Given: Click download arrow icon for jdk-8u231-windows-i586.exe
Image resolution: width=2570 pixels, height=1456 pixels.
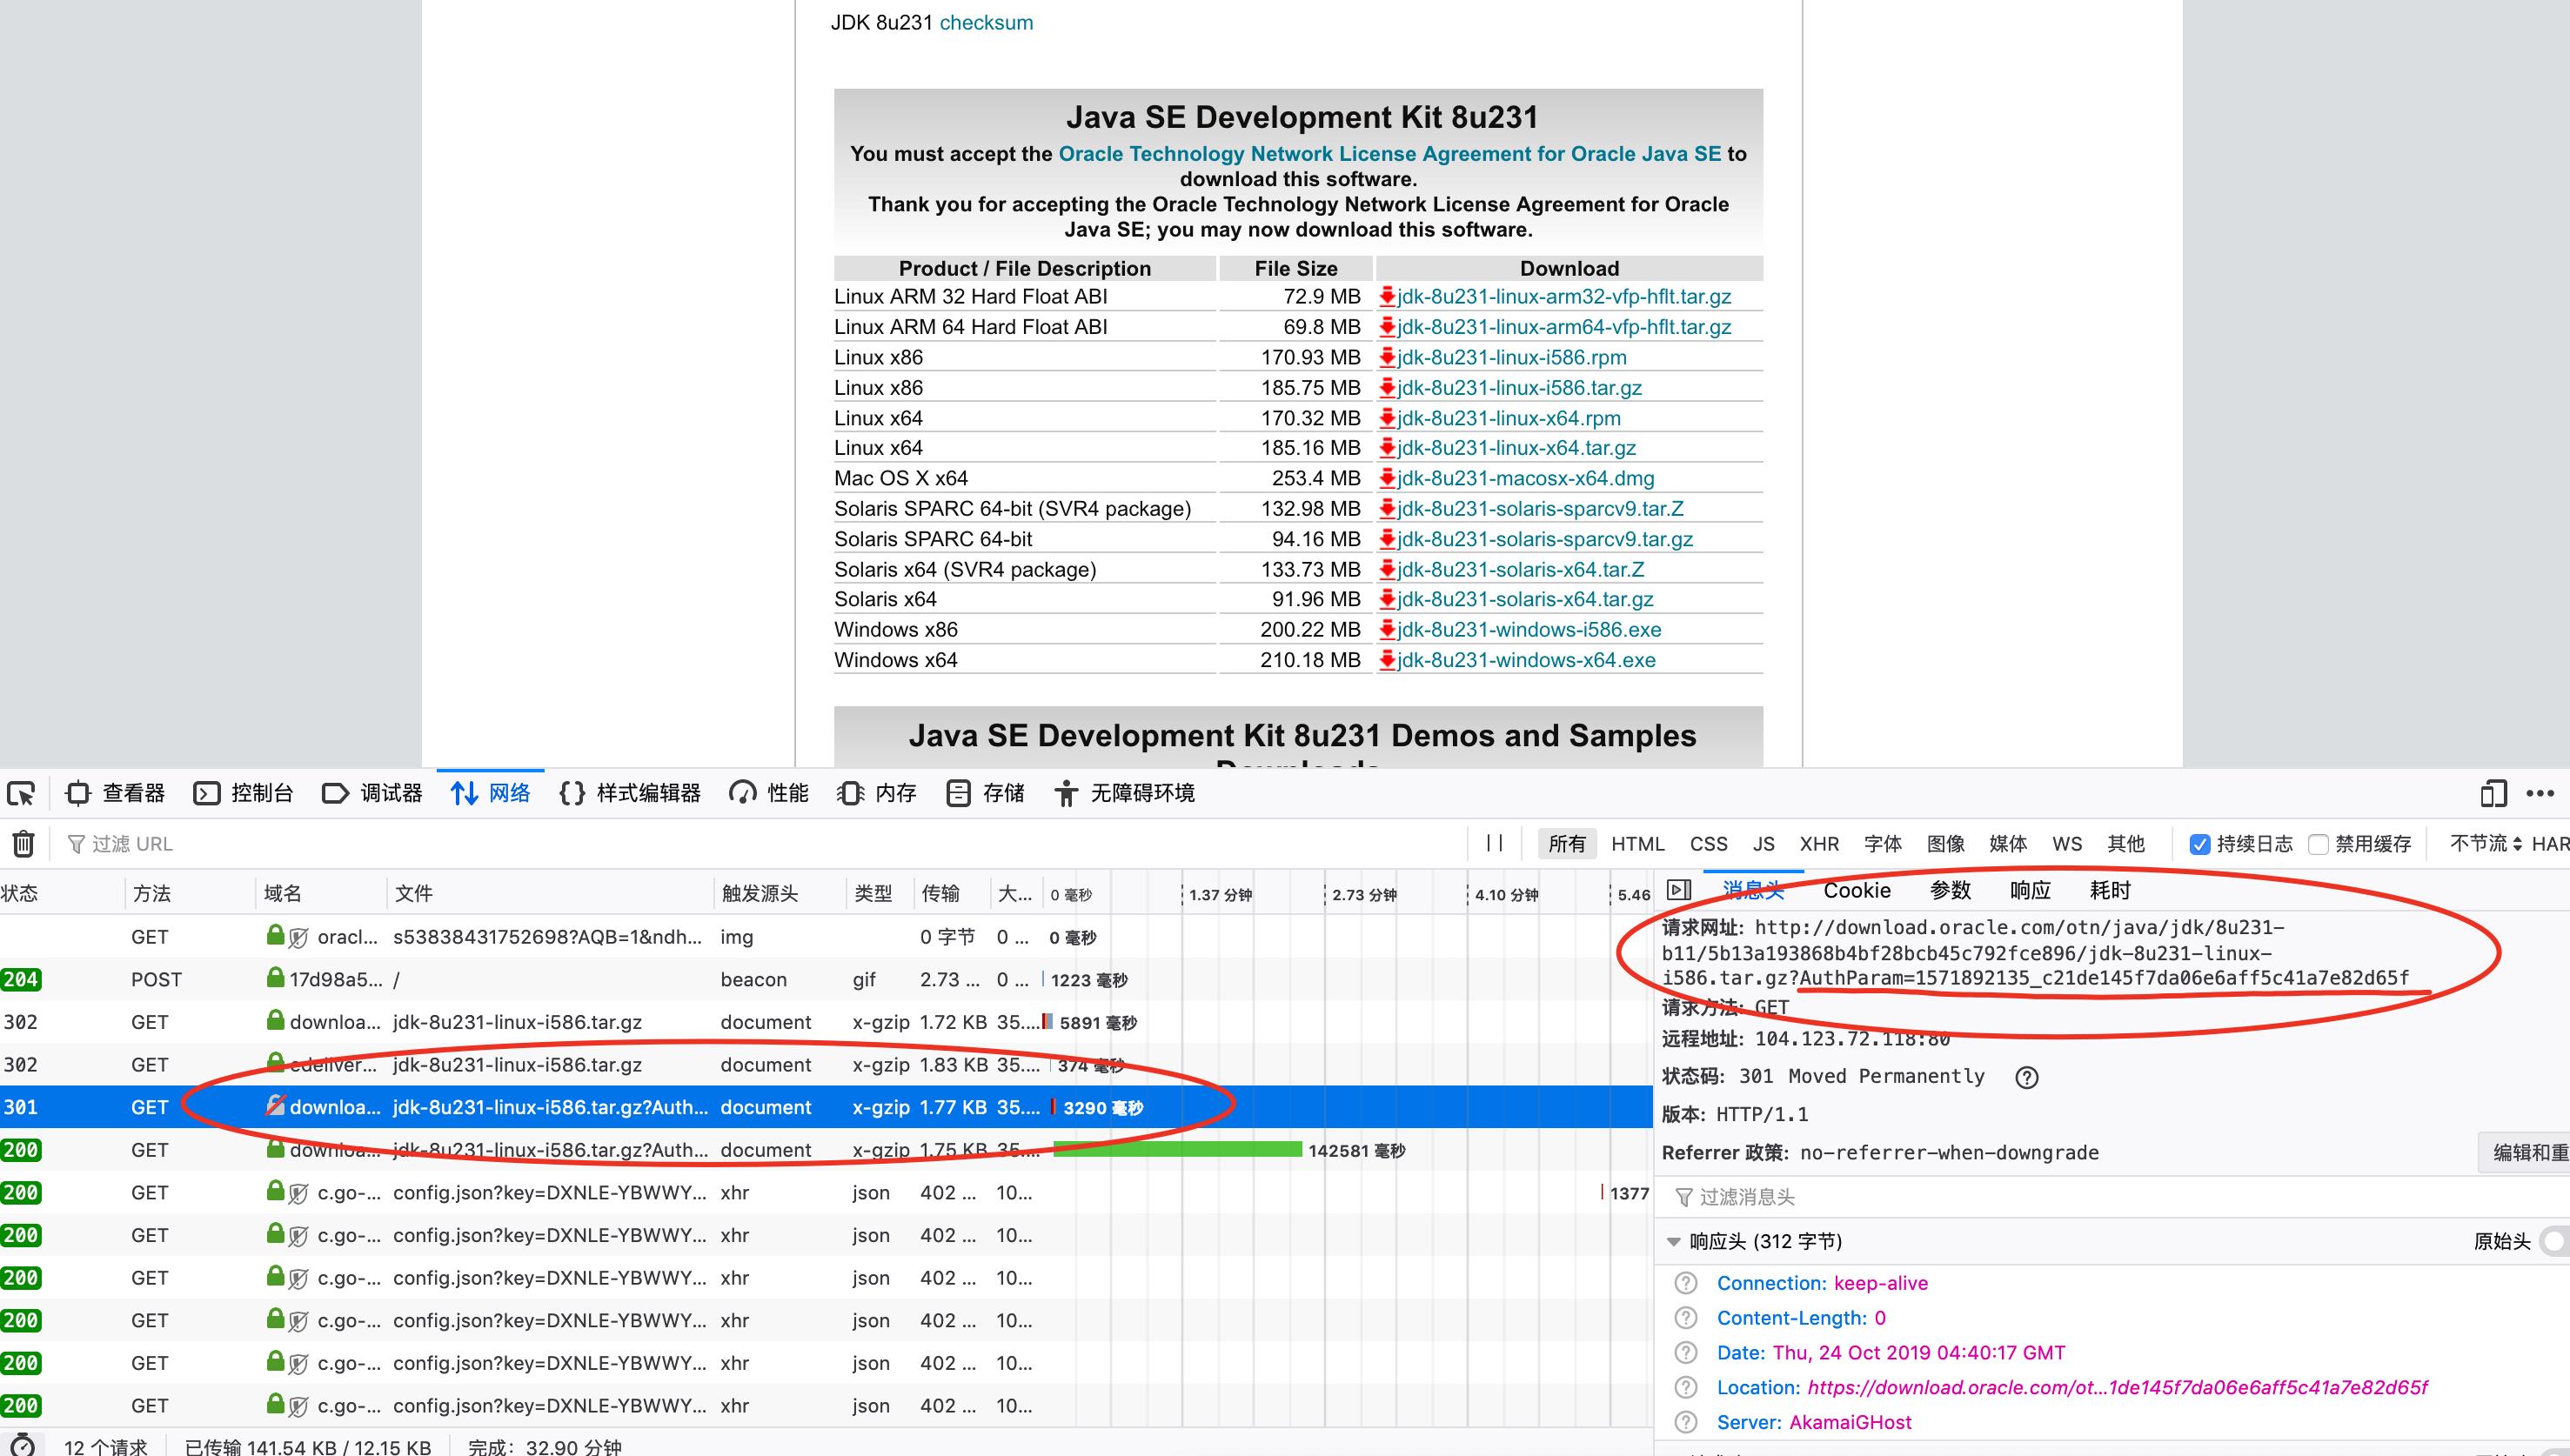Looking at the screenshot, I should (x=1387, y=630).
